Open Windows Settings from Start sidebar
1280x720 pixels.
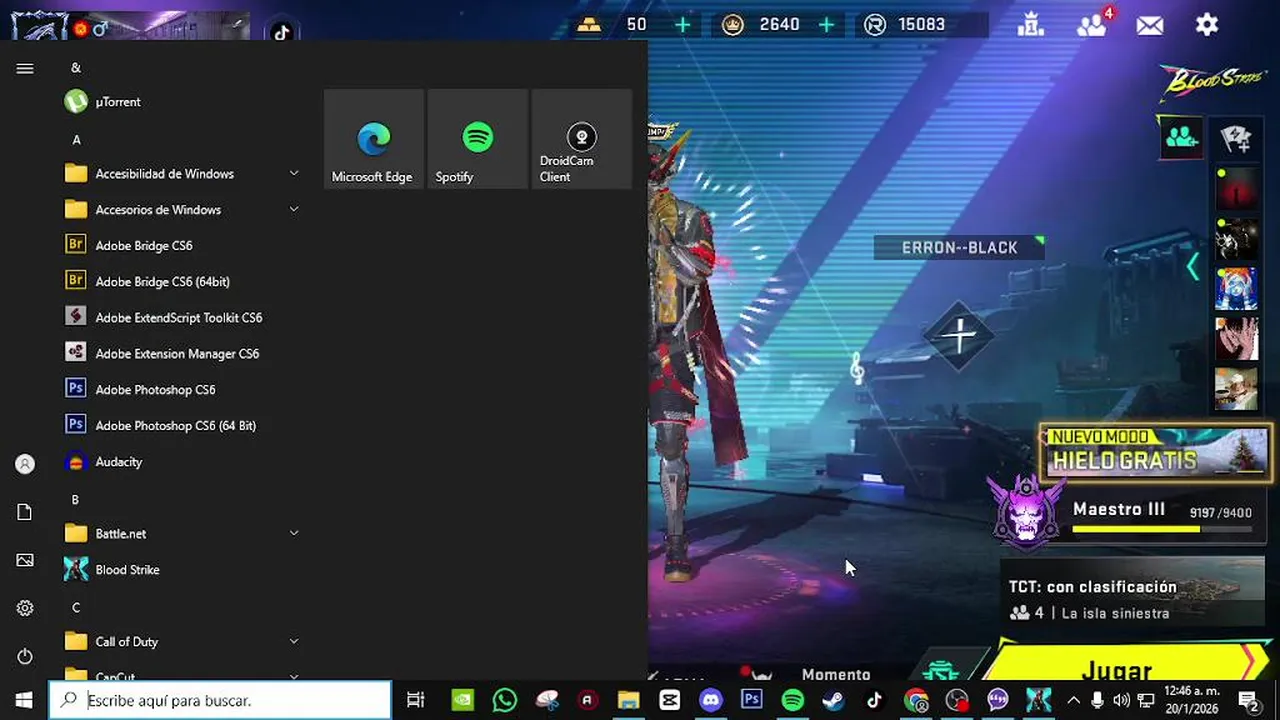tap(25, 608)
